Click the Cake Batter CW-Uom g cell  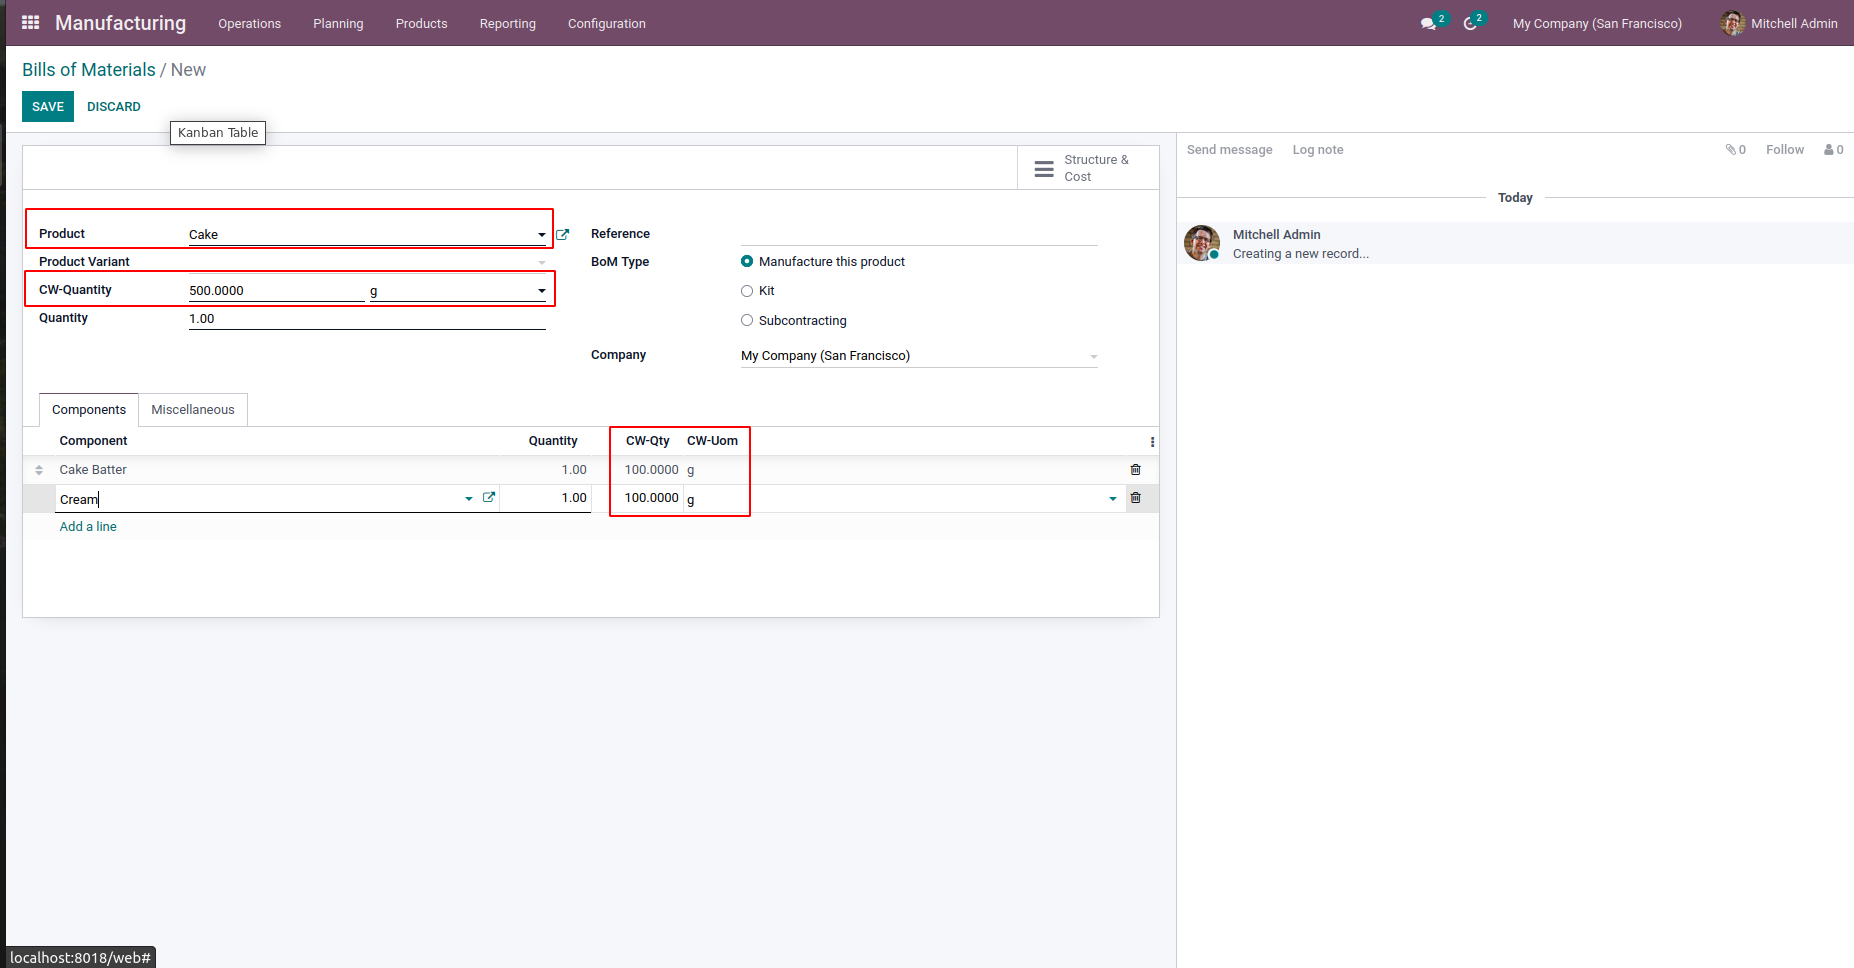pyautogui.click(x=691, y=470)
